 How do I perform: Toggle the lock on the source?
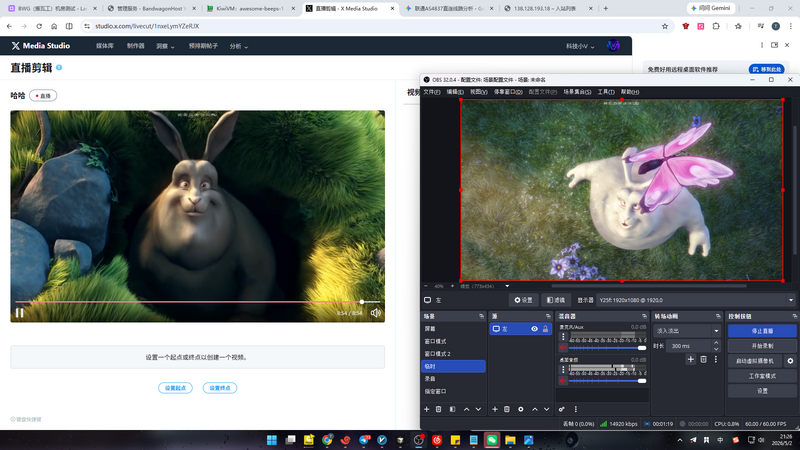545,329
